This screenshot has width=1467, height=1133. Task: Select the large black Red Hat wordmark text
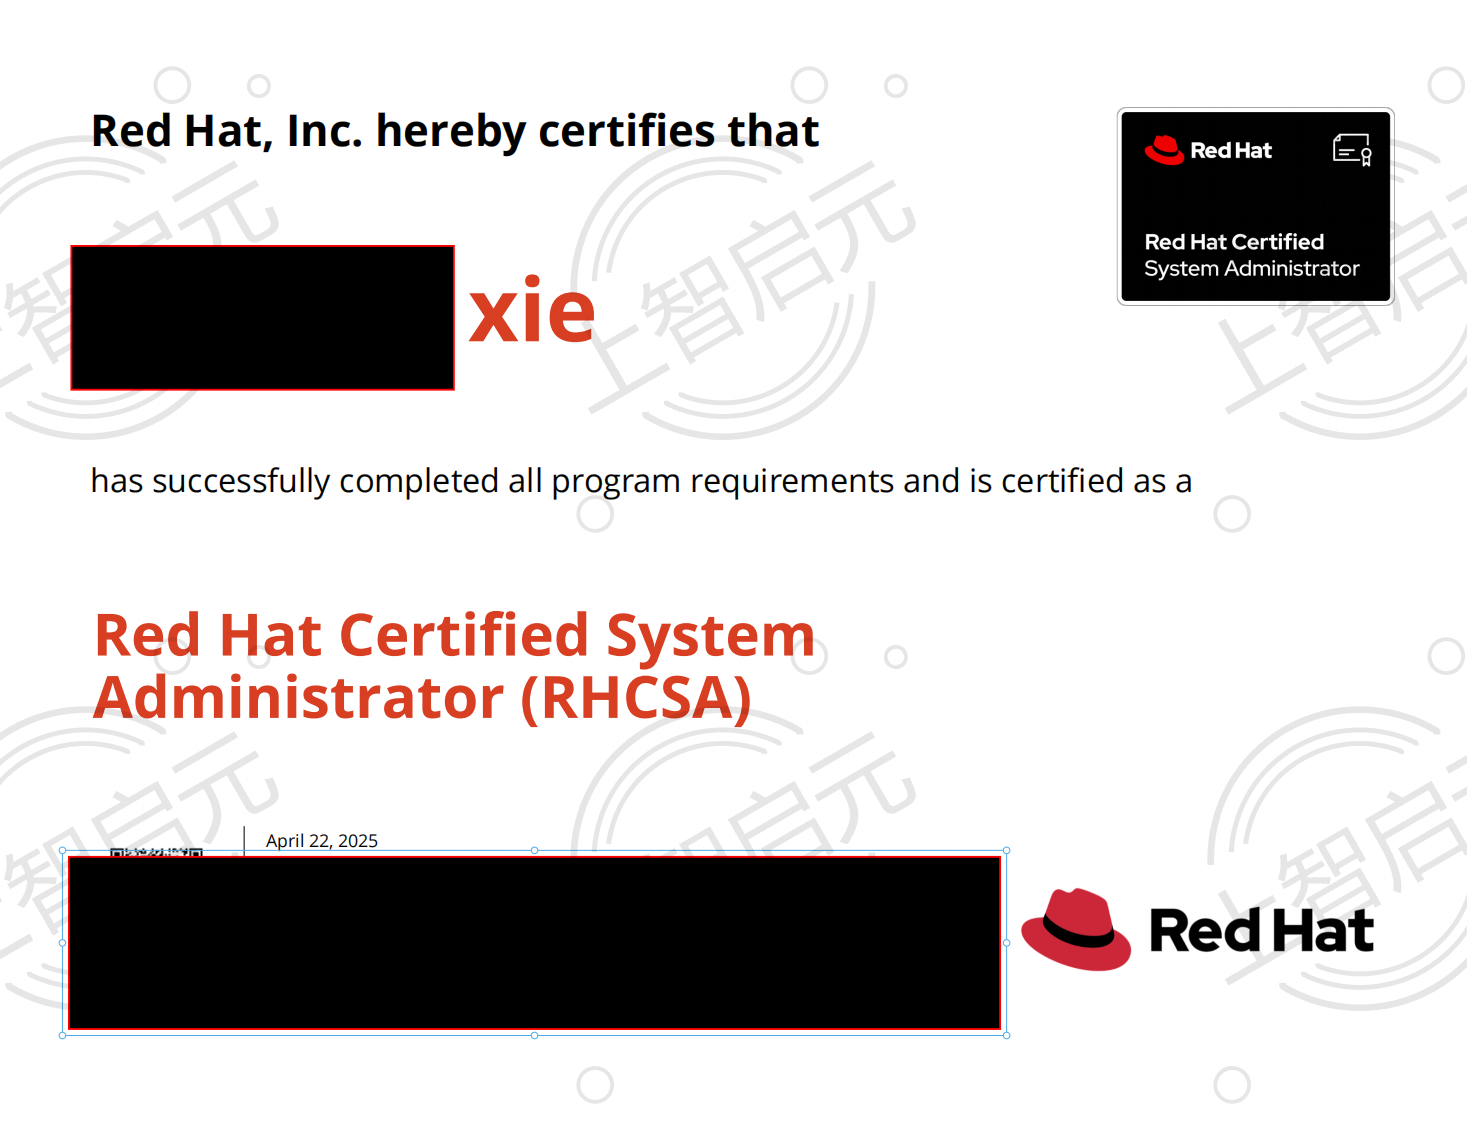[1262, 931]
